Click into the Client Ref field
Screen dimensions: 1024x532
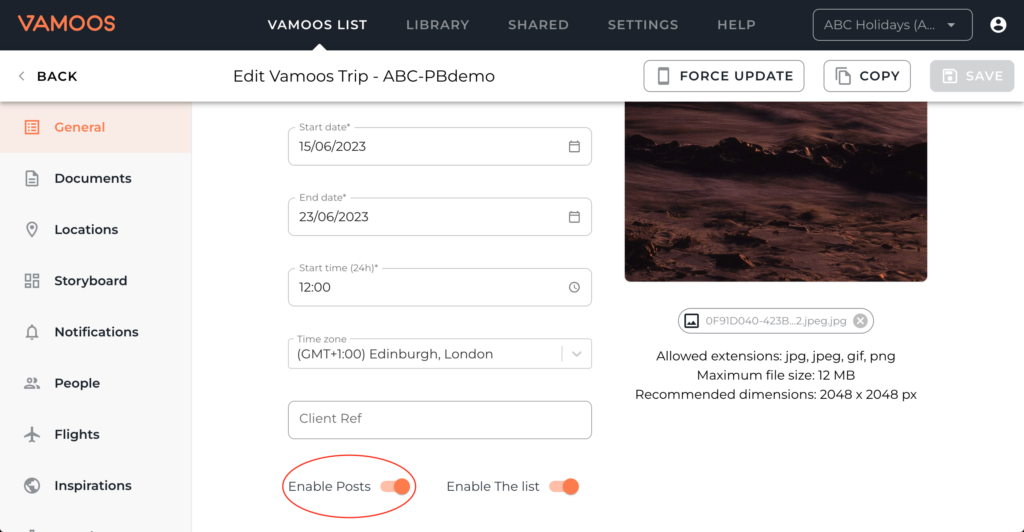pos(440,420)
